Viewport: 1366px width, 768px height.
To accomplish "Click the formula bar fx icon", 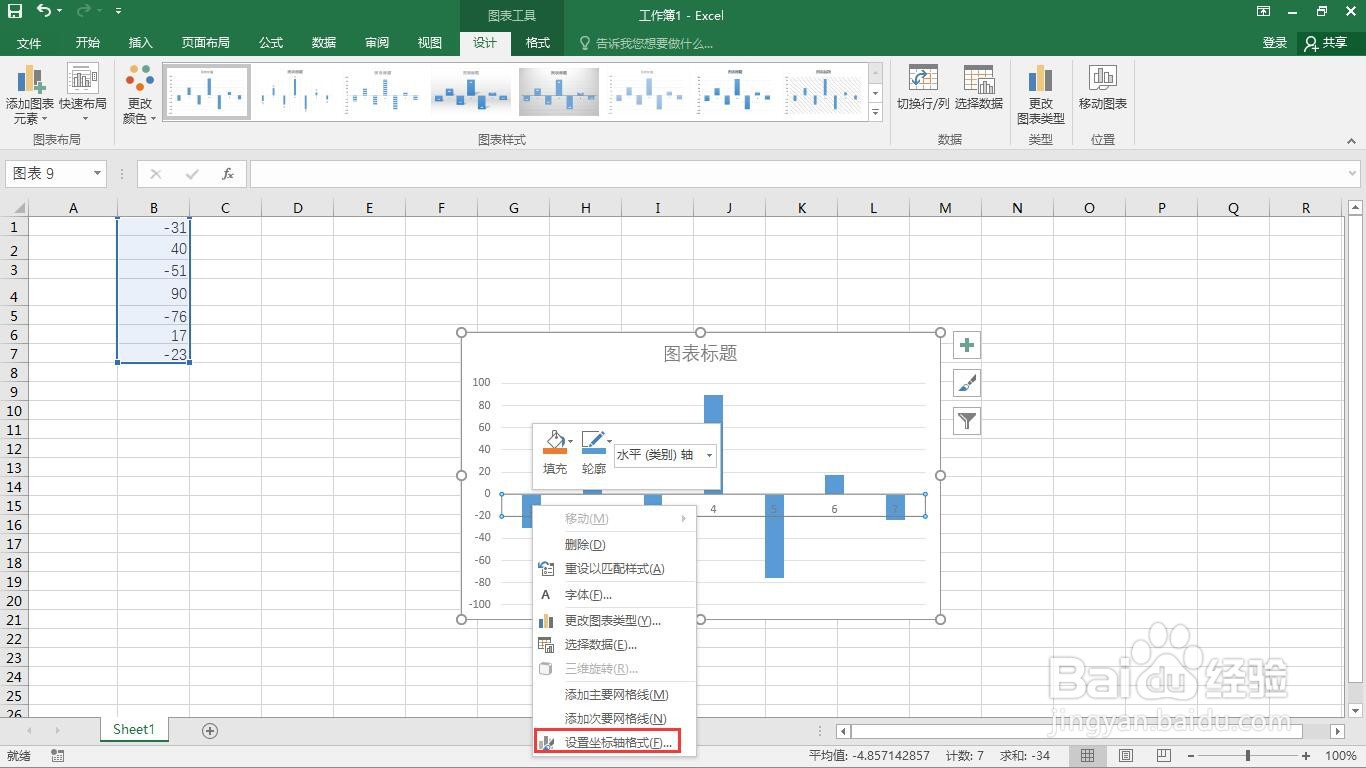I will [228, 174].
